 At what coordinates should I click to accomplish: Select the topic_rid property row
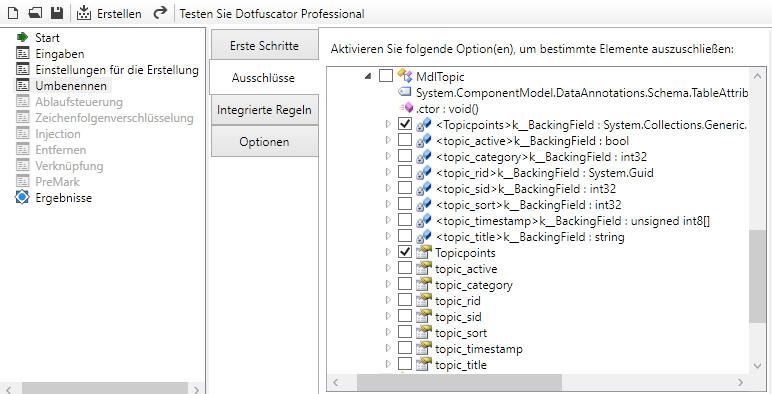point(457,300)
